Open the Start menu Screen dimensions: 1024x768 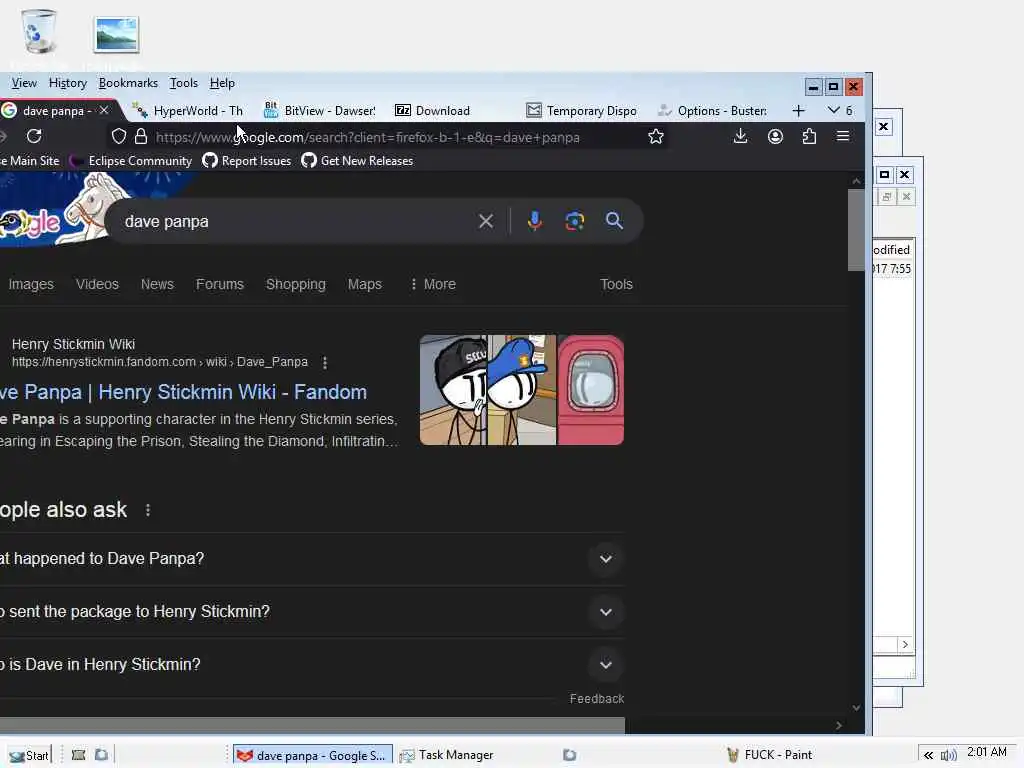click(x=29, y=755)
